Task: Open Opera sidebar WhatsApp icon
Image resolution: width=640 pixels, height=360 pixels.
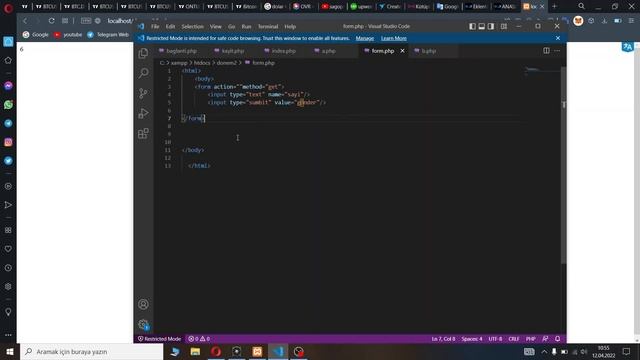Action: coord(8,104)
